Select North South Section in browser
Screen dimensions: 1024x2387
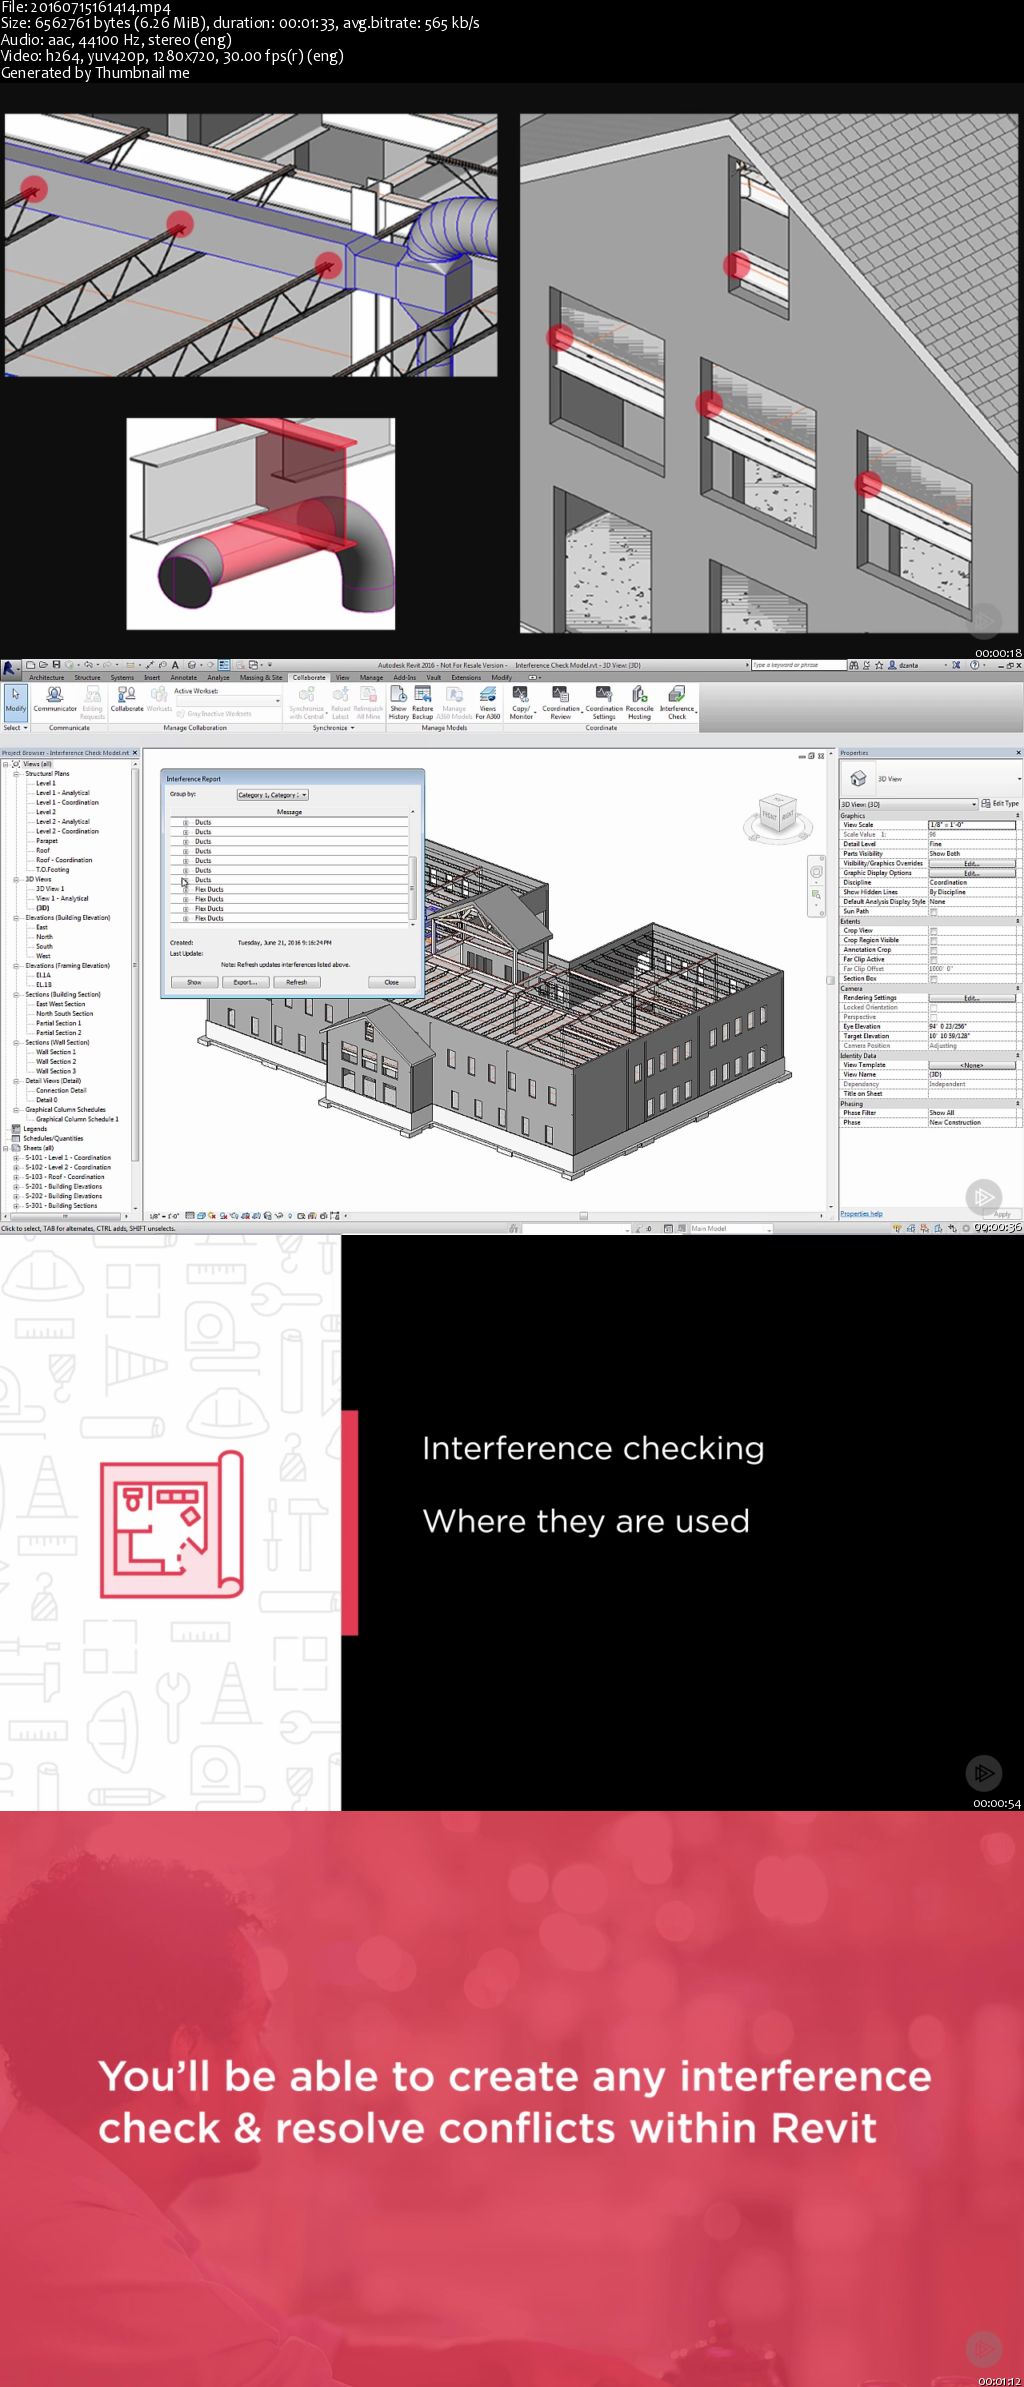[x=65, y=1014]
